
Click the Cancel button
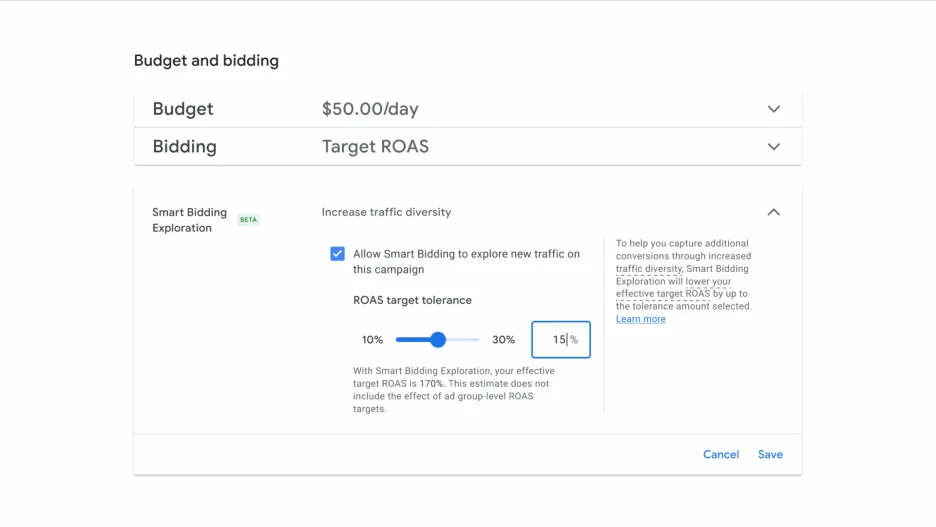721,454
